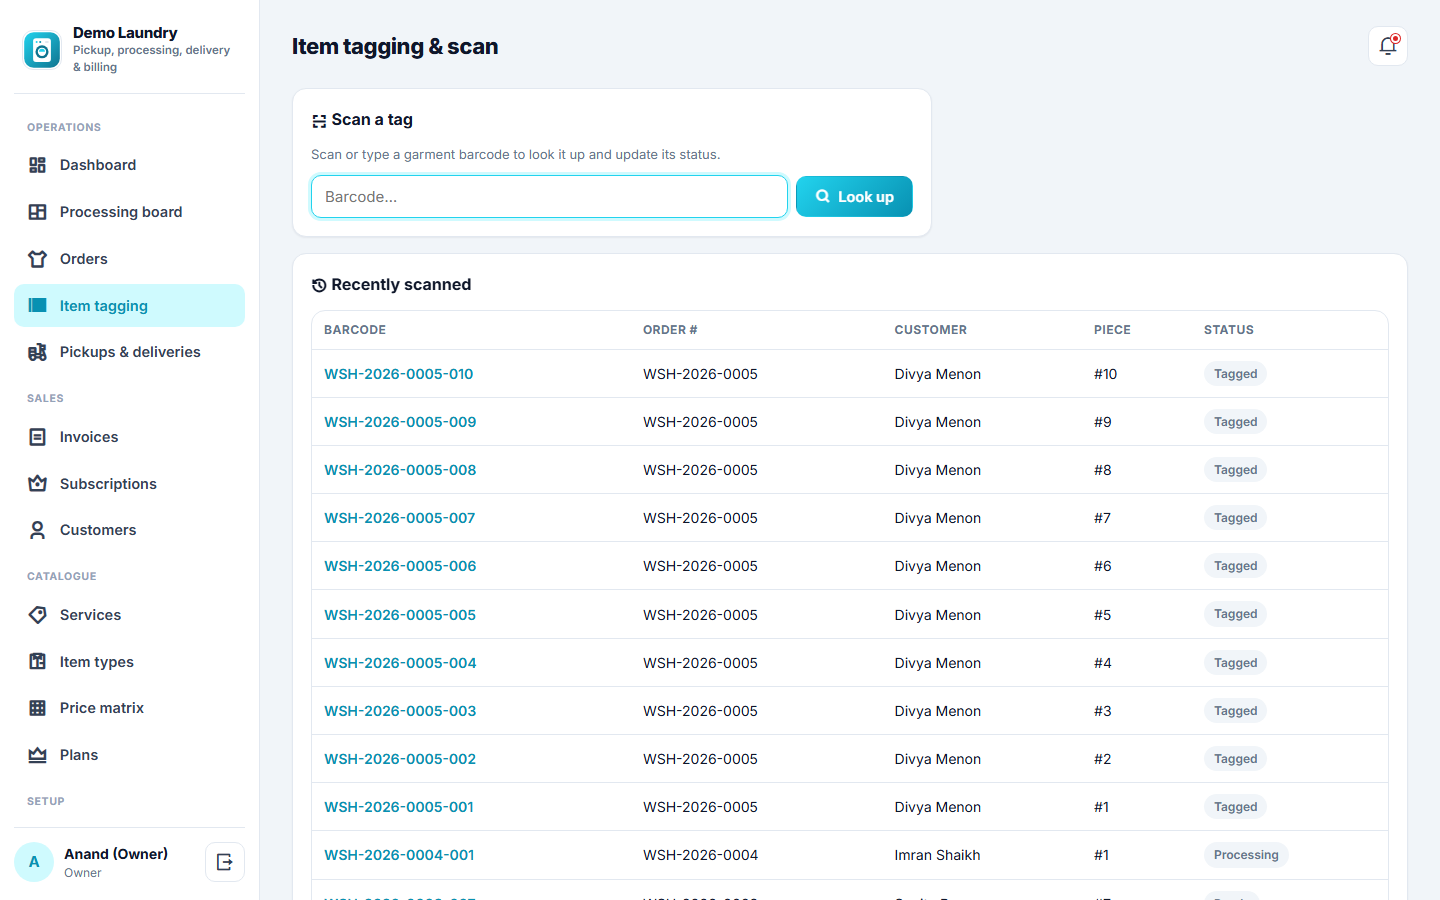Click the Item types menu entry
Screen dimensions: 1440x900
129,662
